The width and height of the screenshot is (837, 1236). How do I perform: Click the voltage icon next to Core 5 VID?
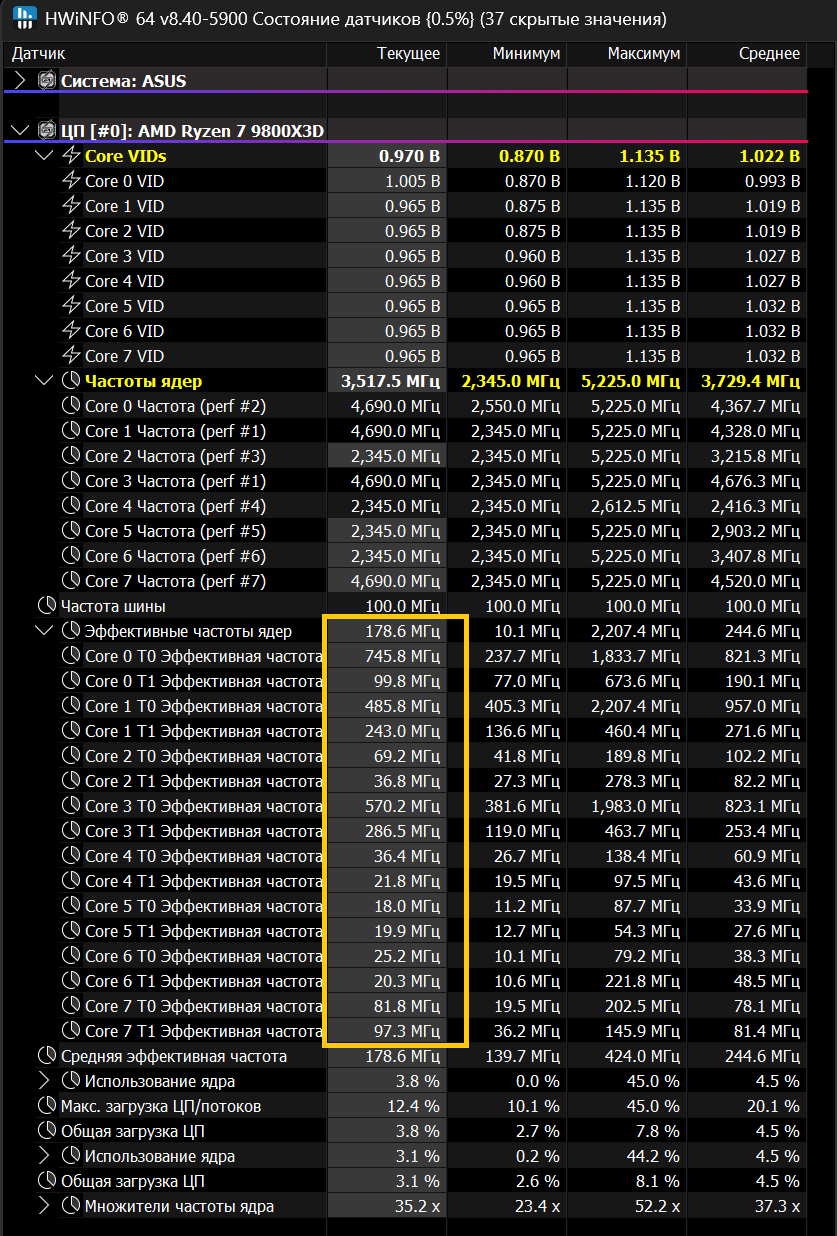[71, 305]
